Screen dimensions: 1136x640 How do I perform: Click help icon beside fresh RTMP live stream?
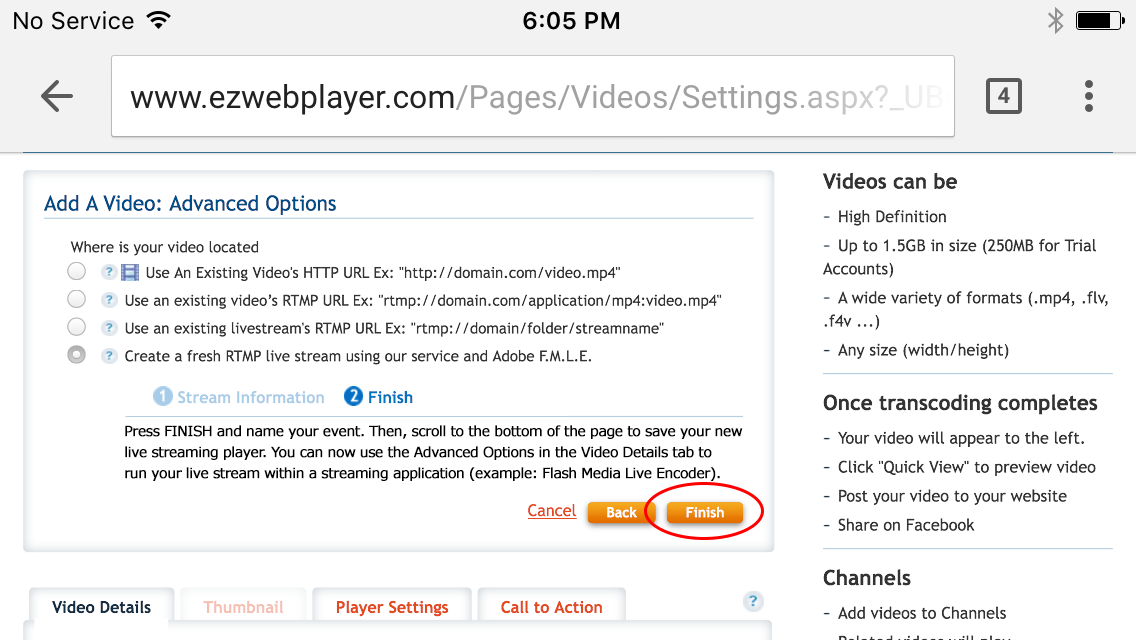pos(109,356)
